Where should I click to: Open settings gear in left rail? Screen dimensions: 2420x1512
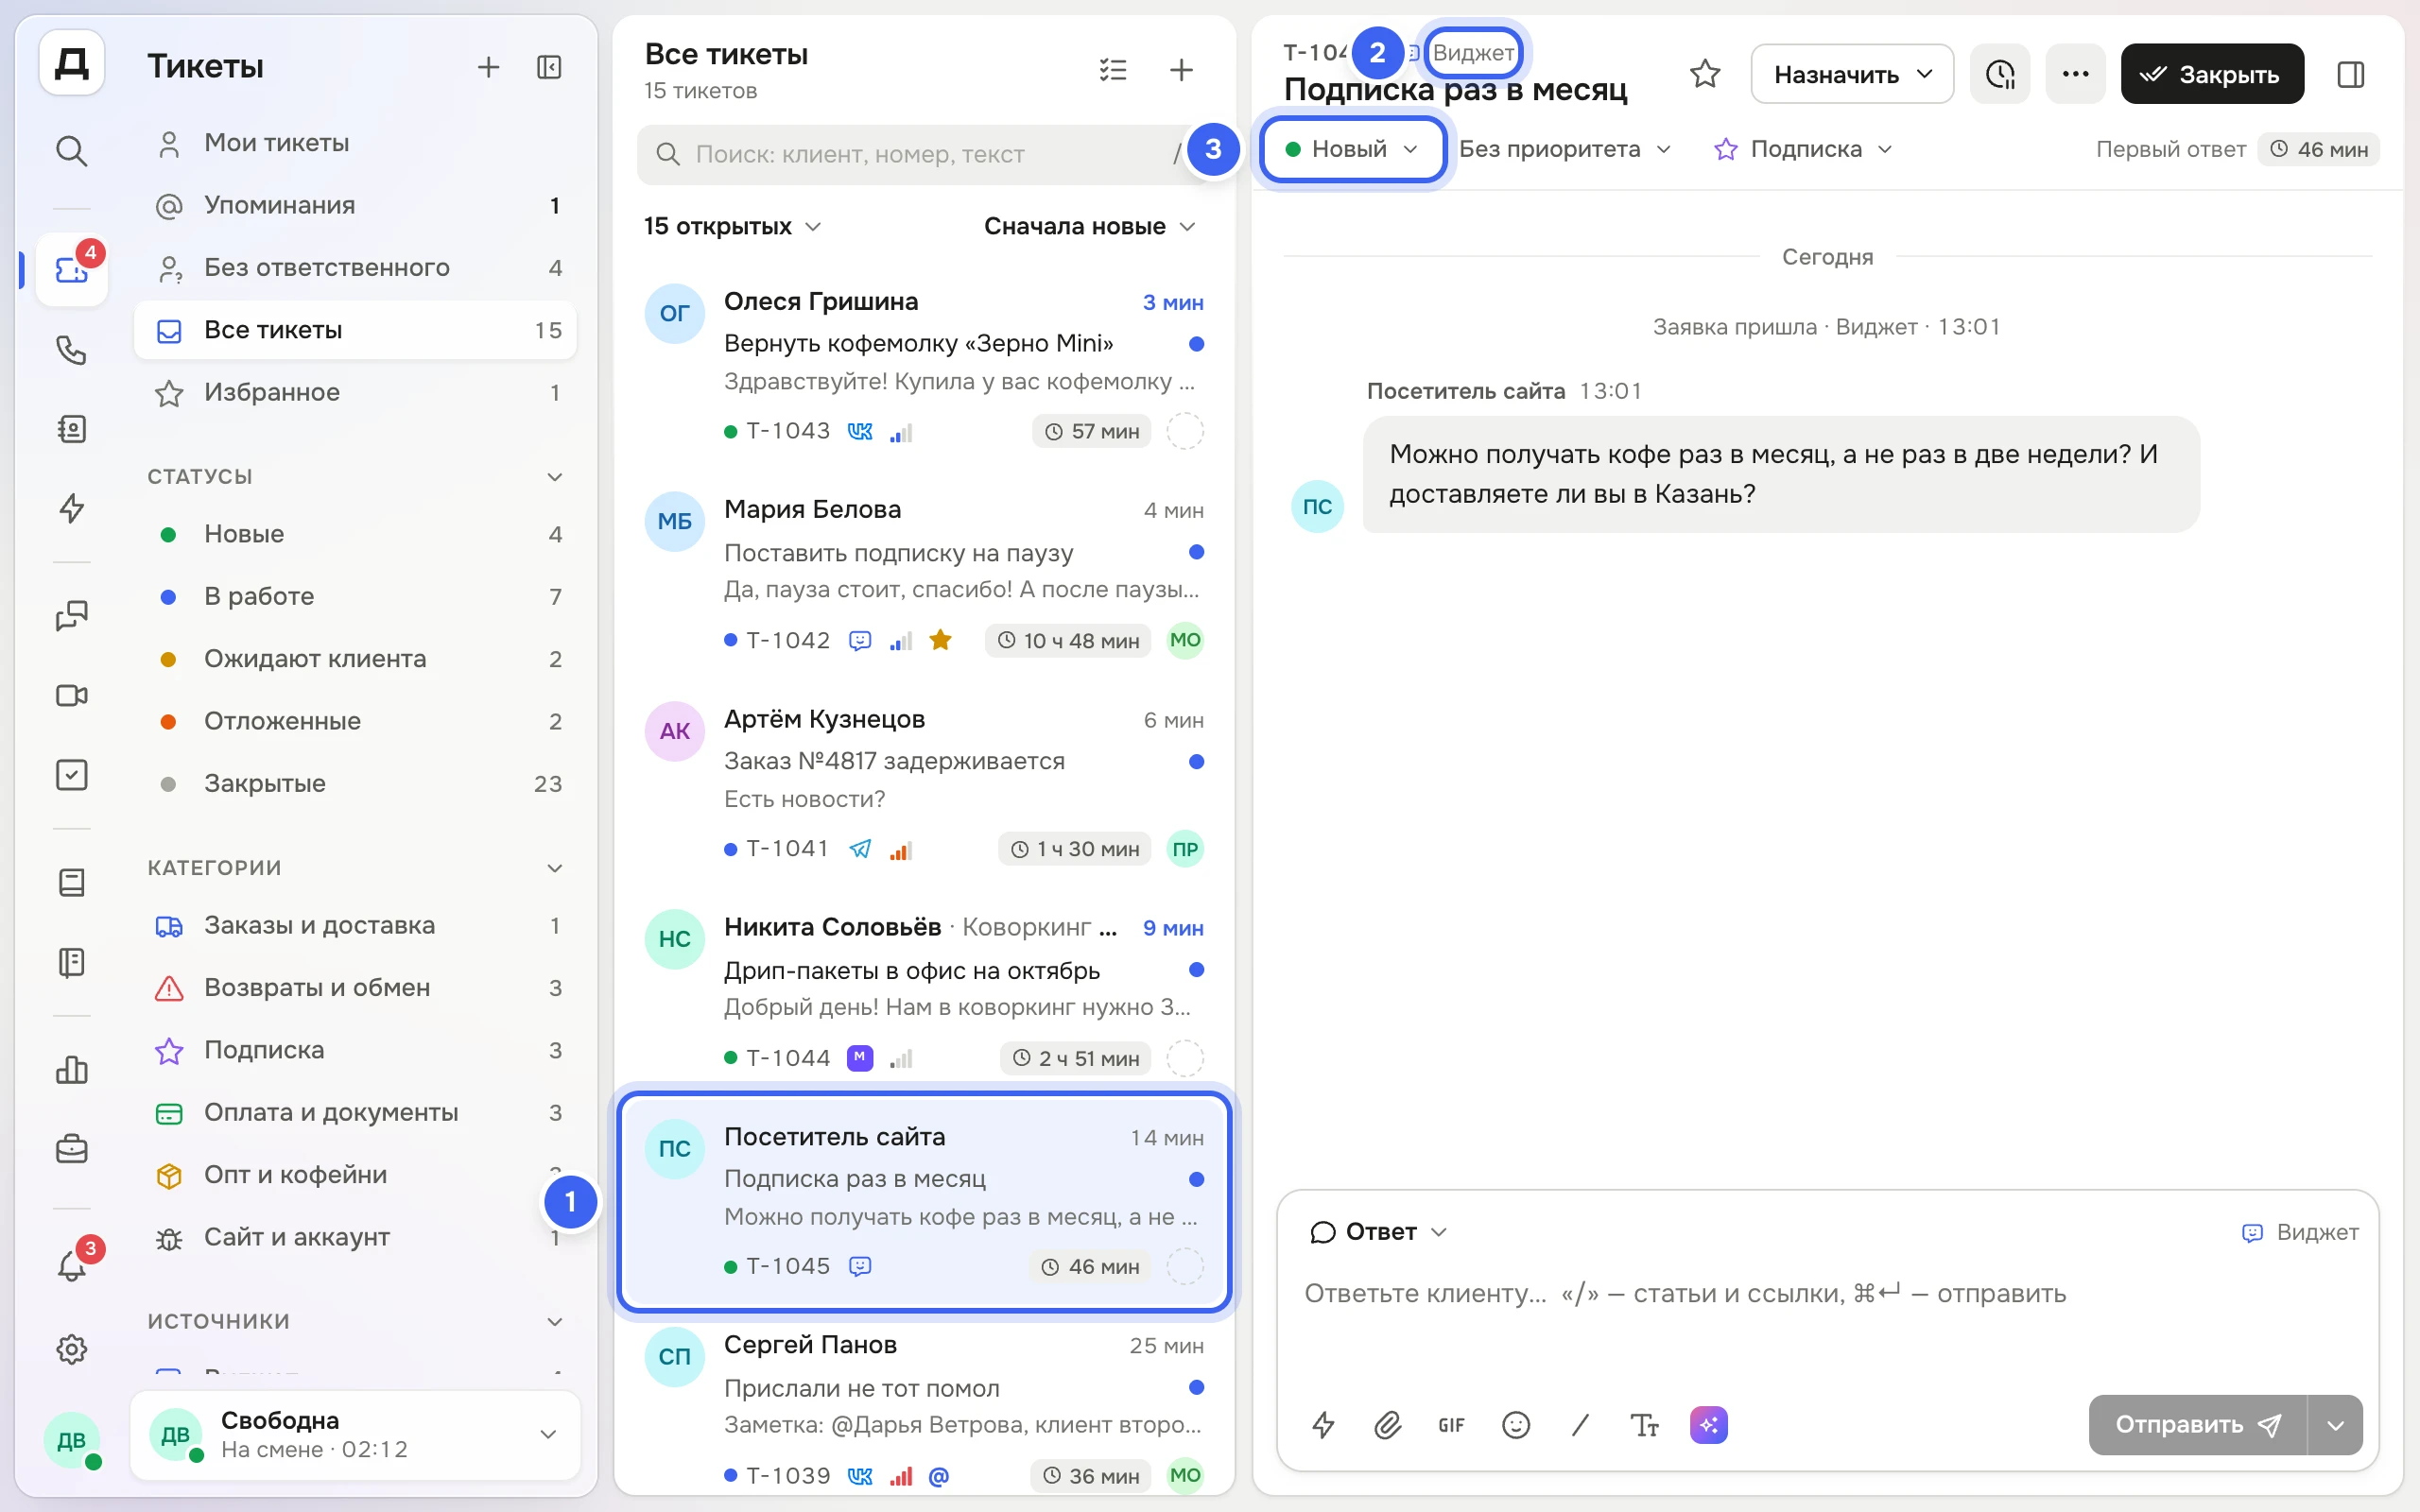(71, 1349)
